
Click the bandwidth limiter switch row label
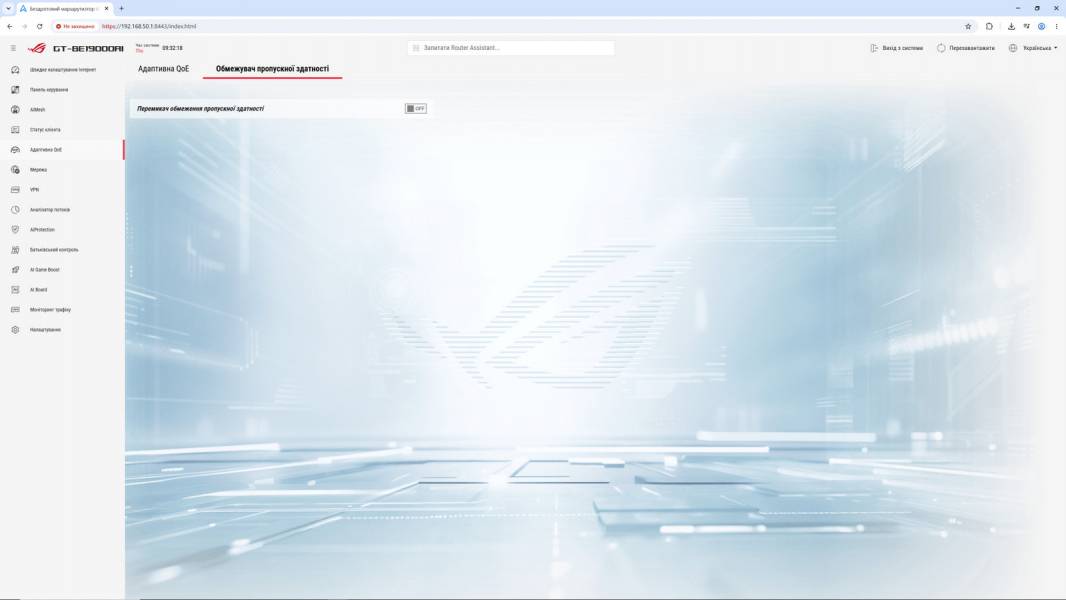(x=201, y=109)
